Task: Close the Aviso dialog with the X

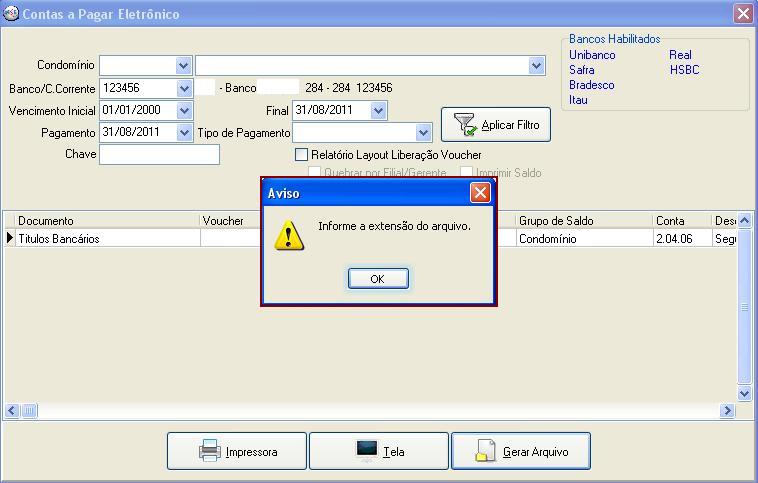Action: click(480, 193)
